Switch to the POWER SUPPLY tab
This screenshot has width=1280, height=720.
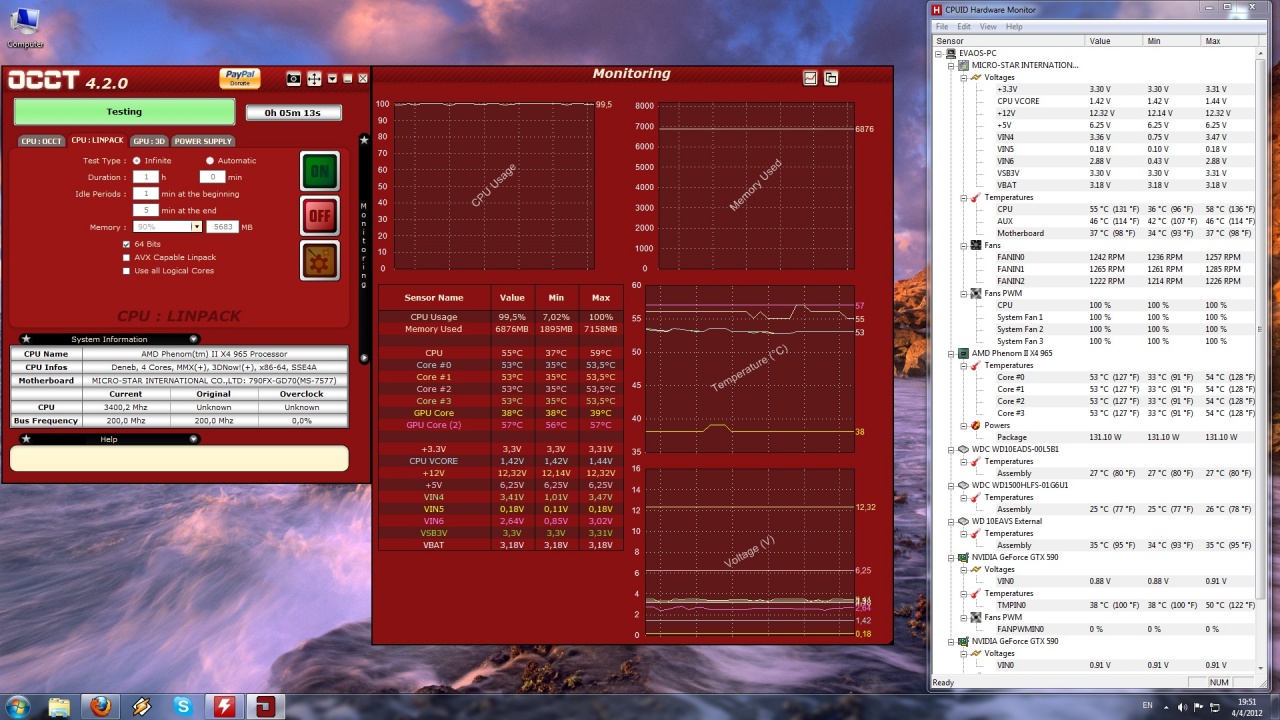(x=203, y=141)
